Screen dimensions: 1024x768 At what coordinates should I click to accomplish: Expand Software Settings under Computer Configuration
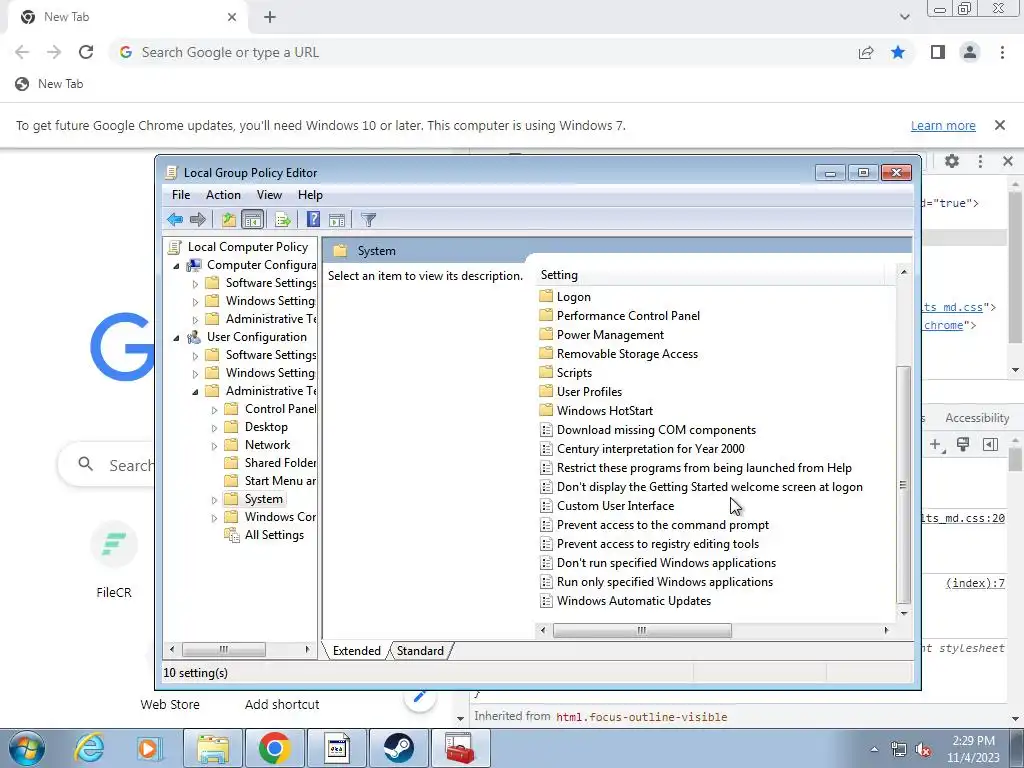(195, 284)
